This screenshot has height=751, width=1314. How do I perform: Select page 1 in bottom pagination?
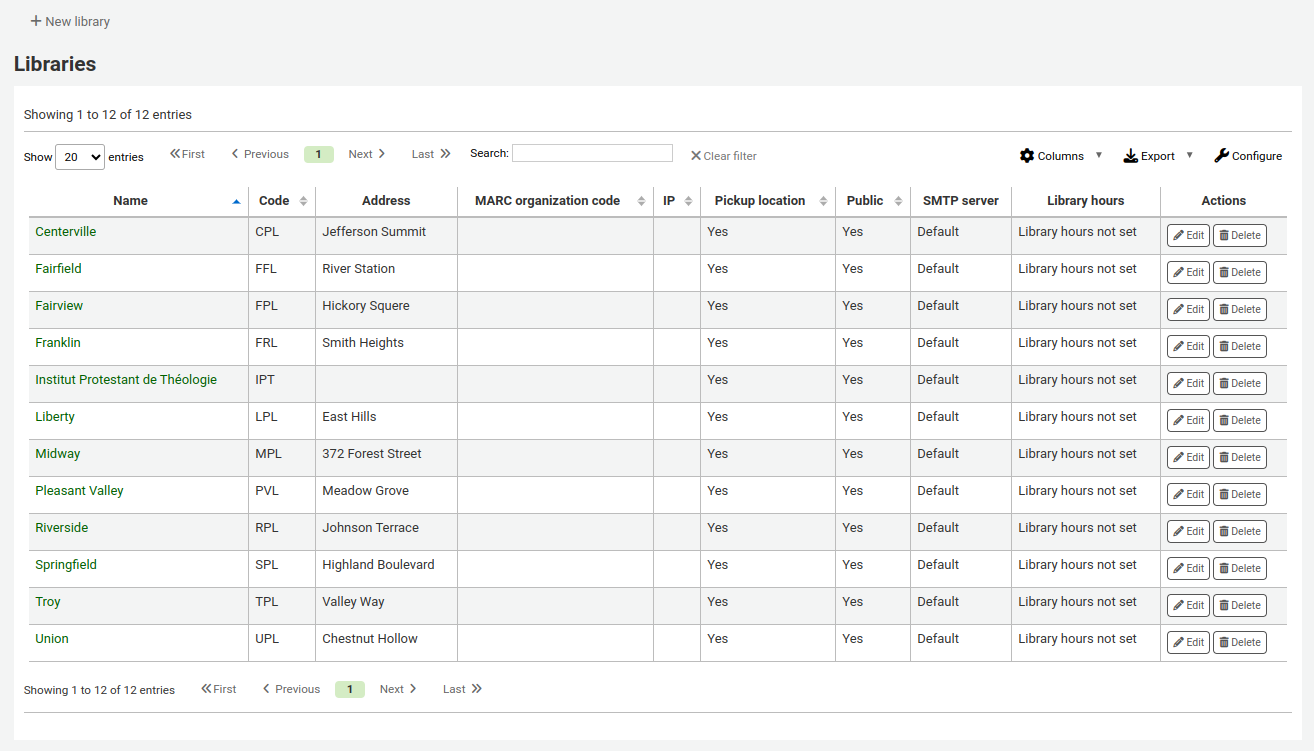click(x=350, y=689)
